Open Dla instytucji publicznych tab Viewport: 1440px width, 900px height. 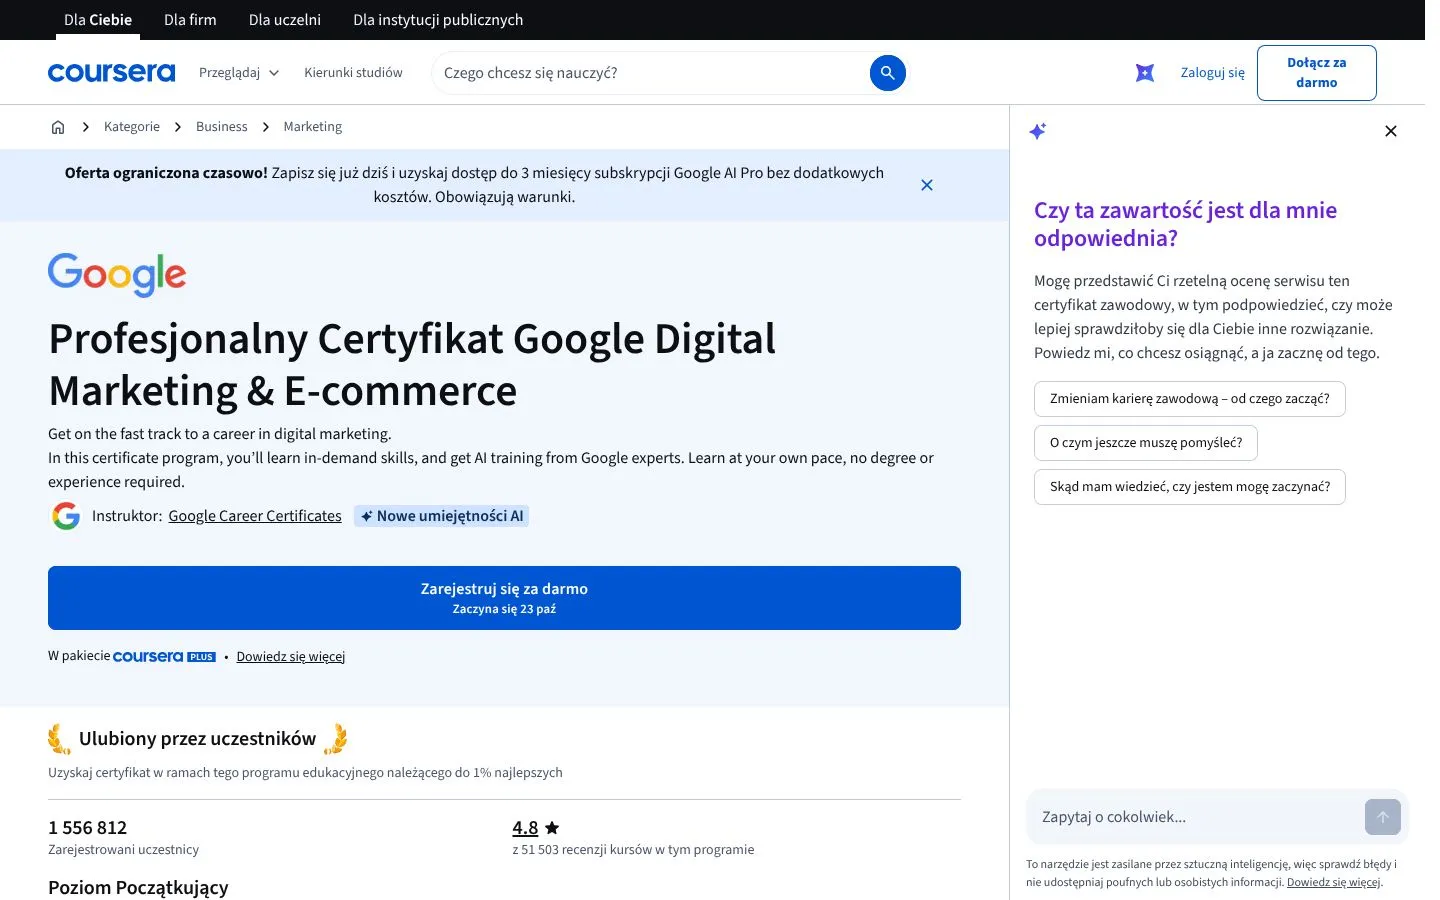pos(438,20)
